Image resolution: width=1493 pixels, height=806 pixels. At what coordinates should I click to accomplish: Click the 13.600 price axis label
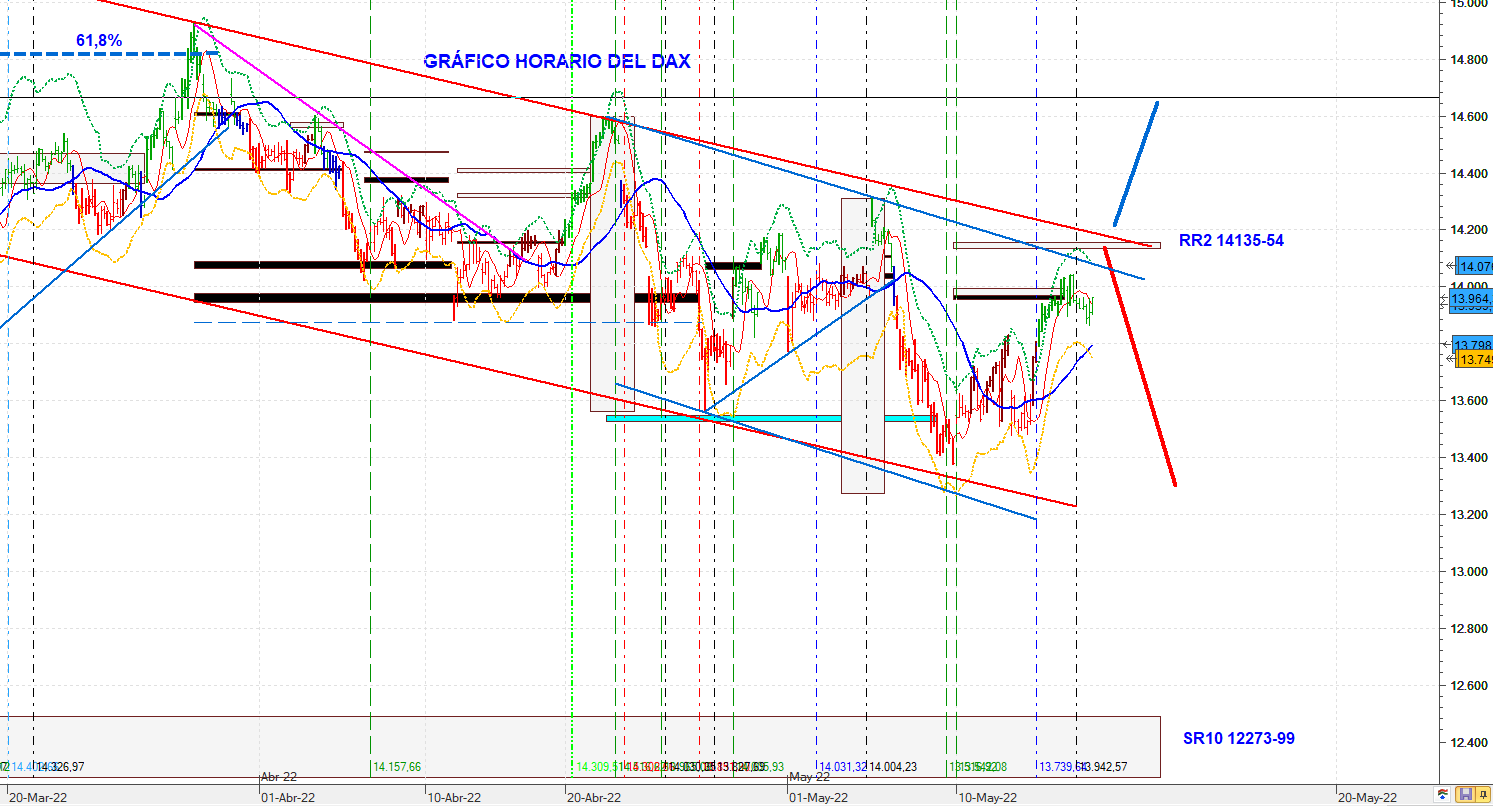1471,401
